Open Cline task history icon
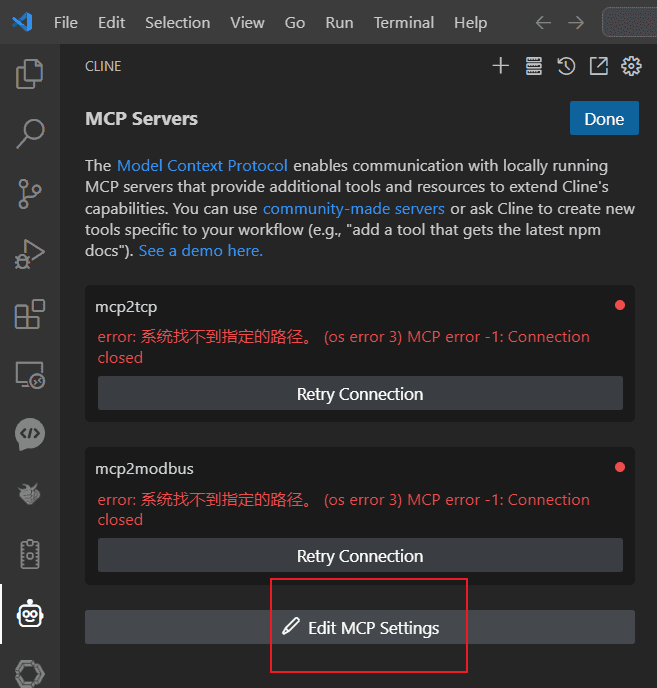Image resolution: width=657 pixels, height=688 pixels. click(566, 66)
